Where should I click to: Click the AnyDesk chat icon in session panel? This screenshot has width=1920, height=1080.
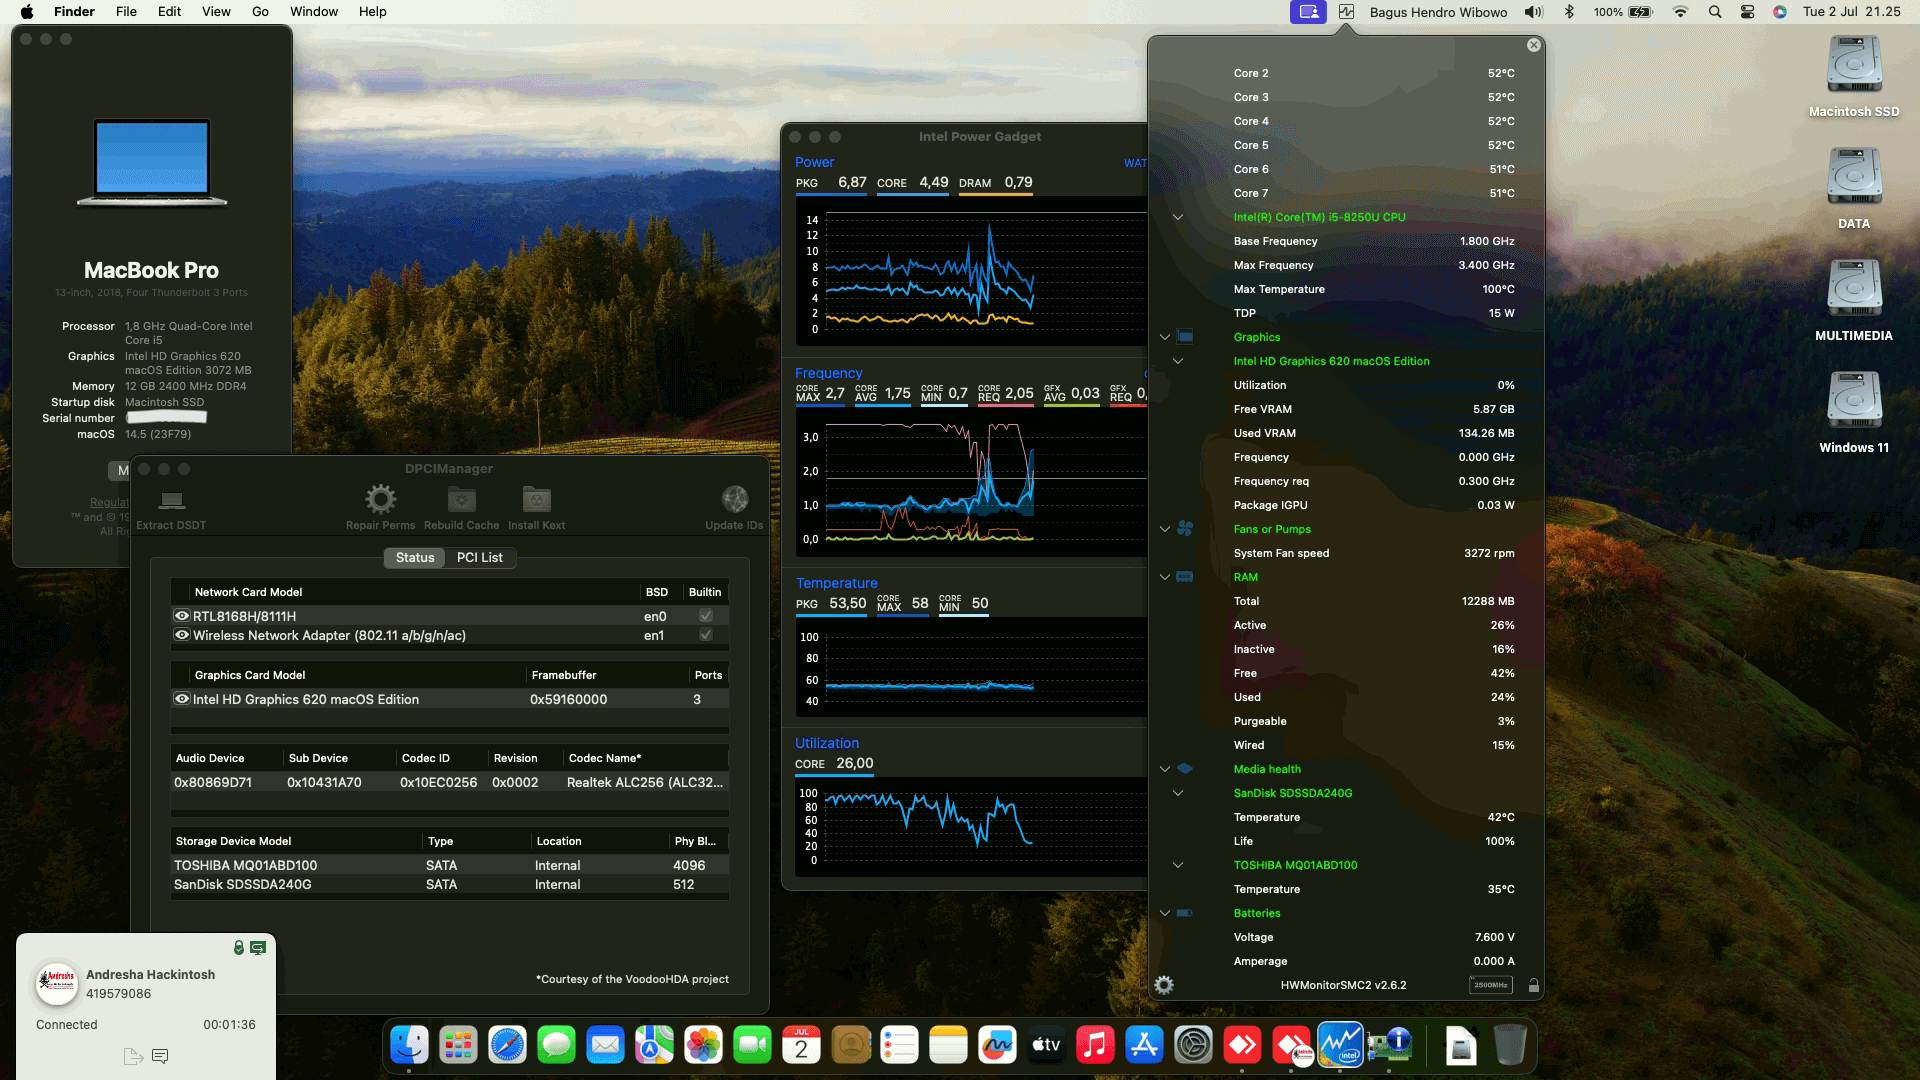click(x=160, y=1056)
